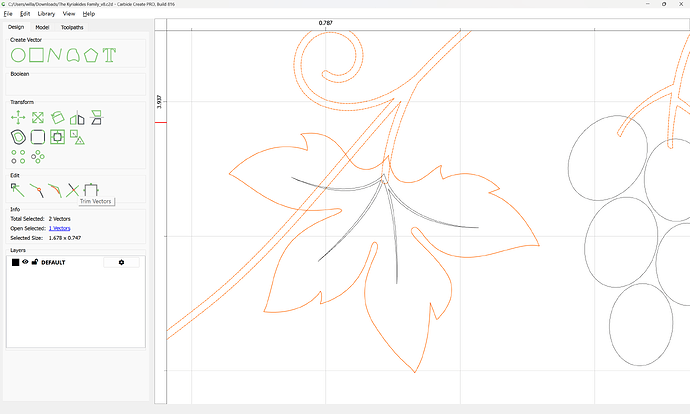Choose the Move transform tool
This screenshot has width=690, height=414.
pyautogui.click(x=18, y=117)
